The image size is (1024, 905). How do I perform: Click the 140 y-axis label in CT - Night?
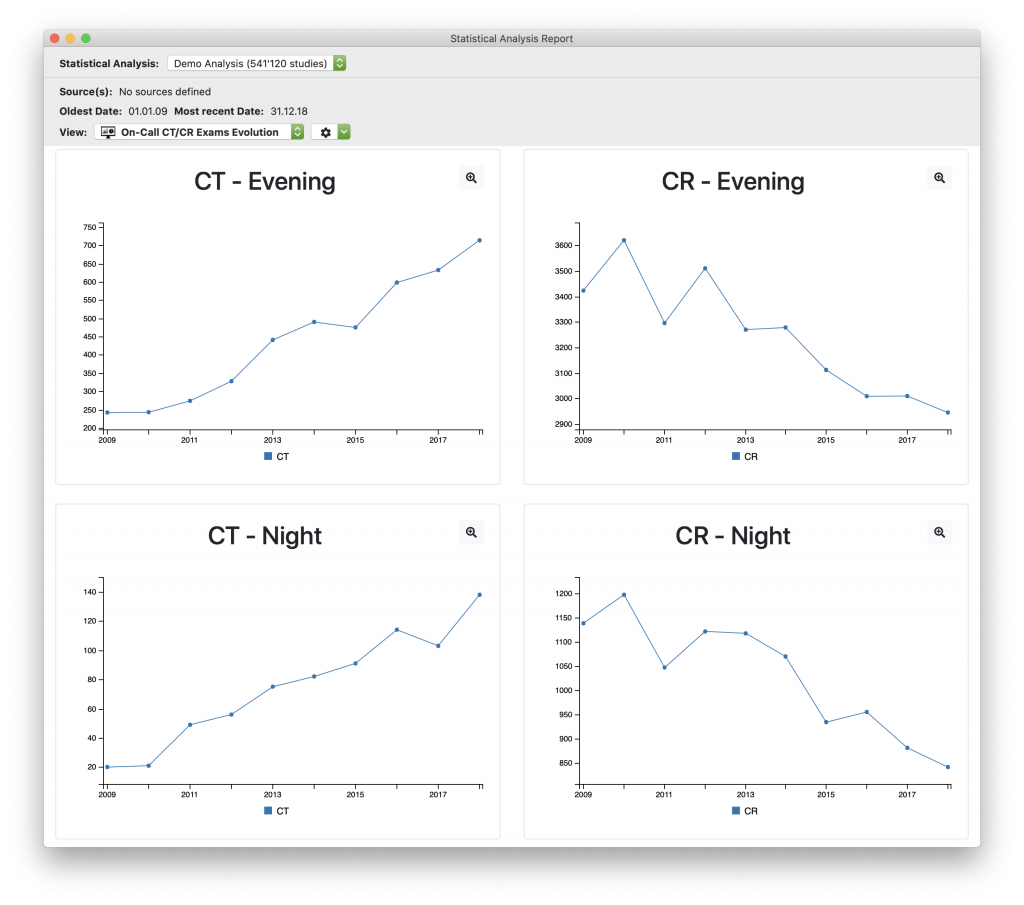[x=89, y=592]
